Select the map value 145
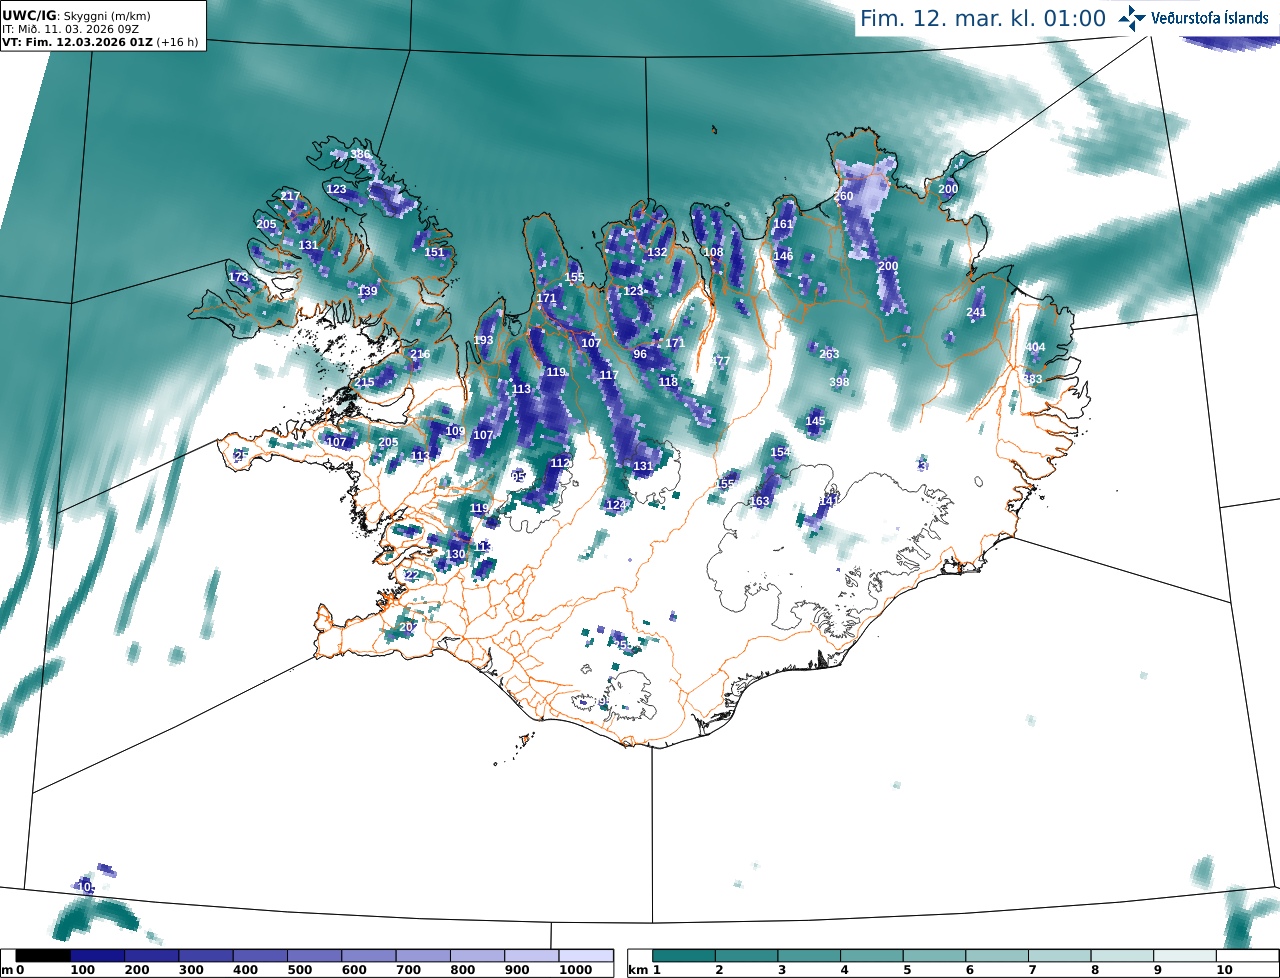Image resolution: width=1280 pixels, height=978 pixels. pyautogui.click(x=816, y=421)
